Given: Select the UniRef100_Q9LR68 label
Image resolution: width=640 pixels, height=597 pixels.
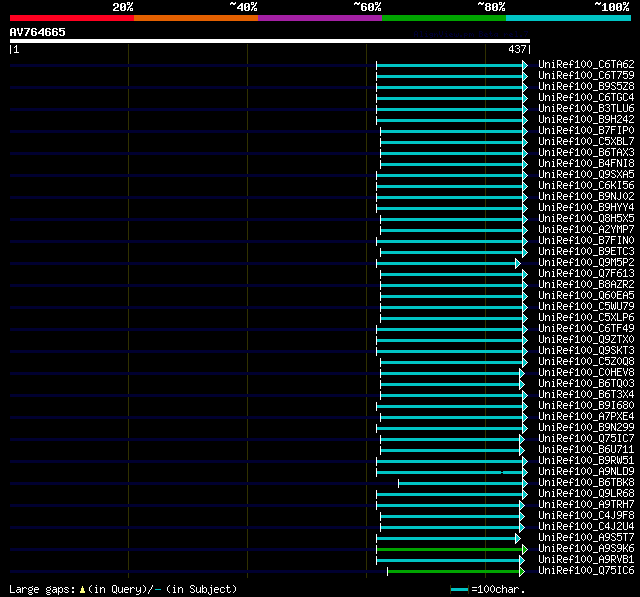Looking at the screenshot, I should [586, 494].
